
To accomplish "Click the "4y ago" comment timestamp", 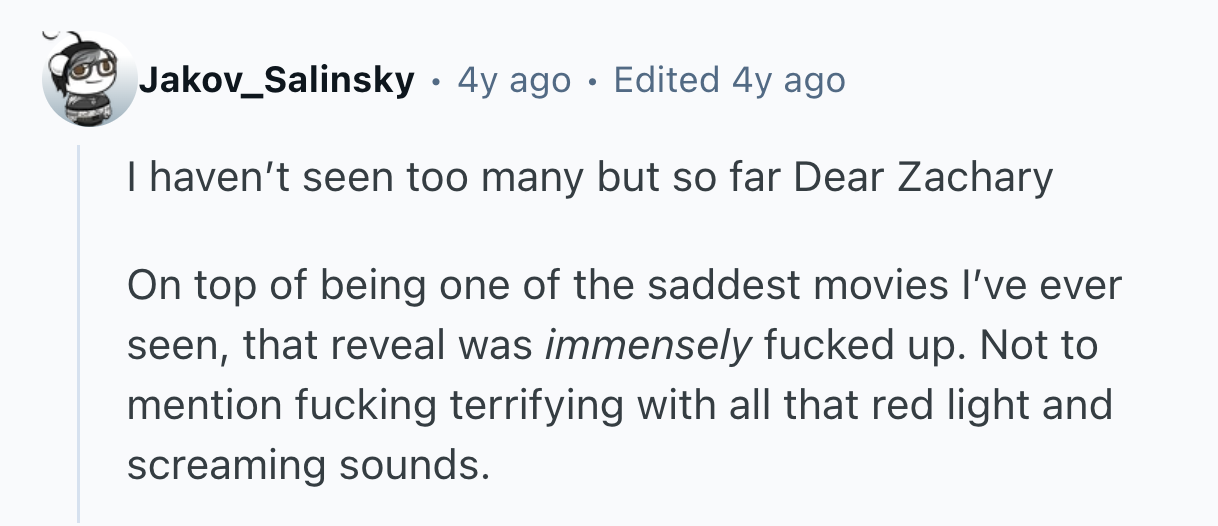I will 514,80.
